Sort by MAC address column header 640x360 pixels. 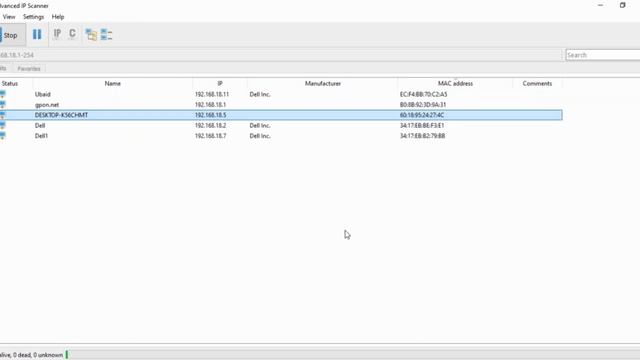click(x=456, y=83)
